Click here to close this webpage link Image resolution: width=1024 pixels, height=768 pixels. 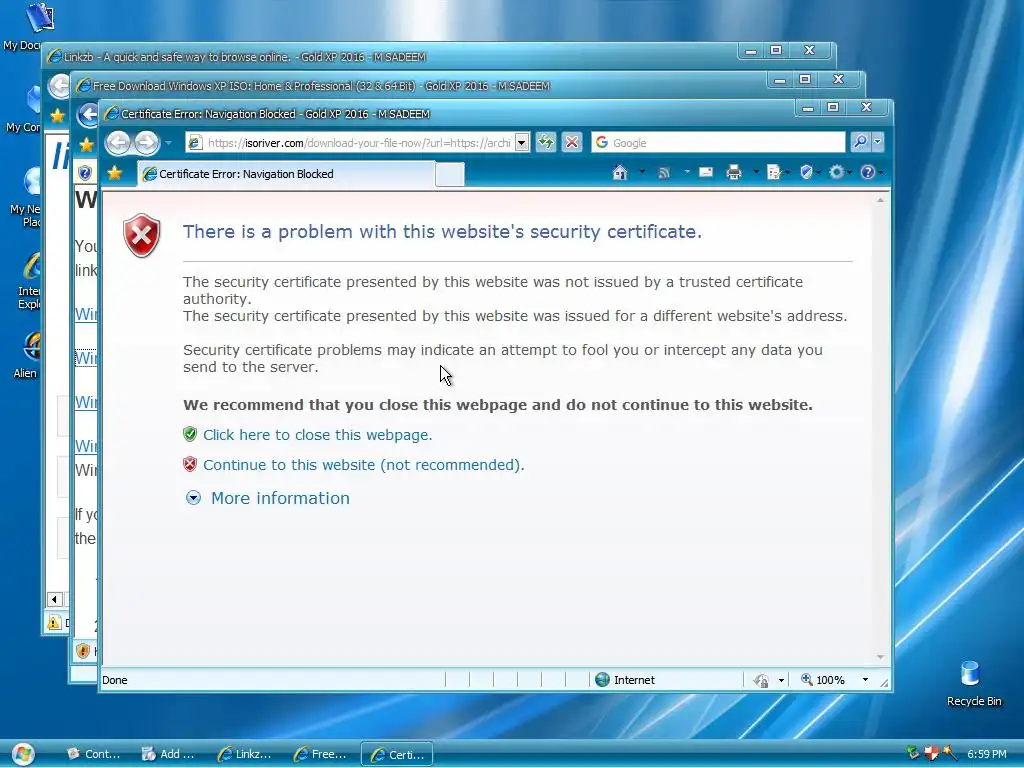coord(317,435)
